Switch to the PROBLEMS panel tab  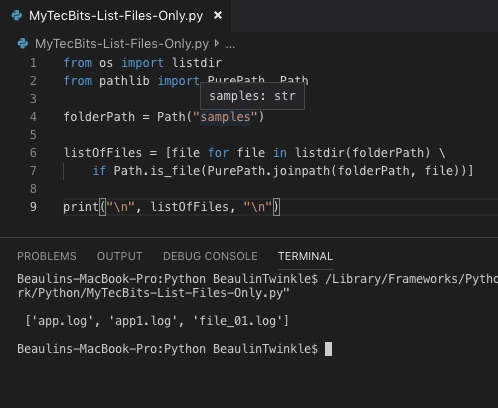click(x=47, y=256)
